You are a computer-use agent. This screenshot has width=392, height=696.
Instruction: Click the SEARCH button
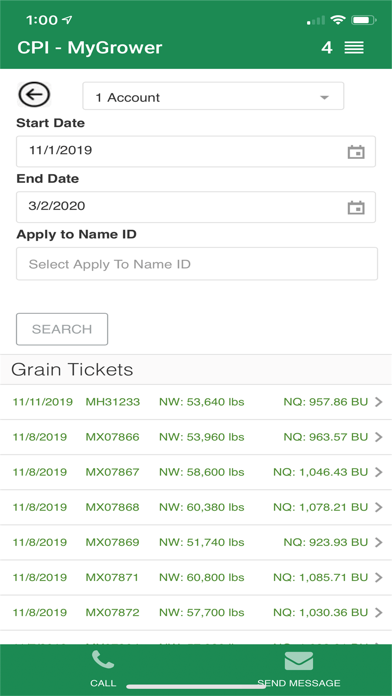coord(62,329)
